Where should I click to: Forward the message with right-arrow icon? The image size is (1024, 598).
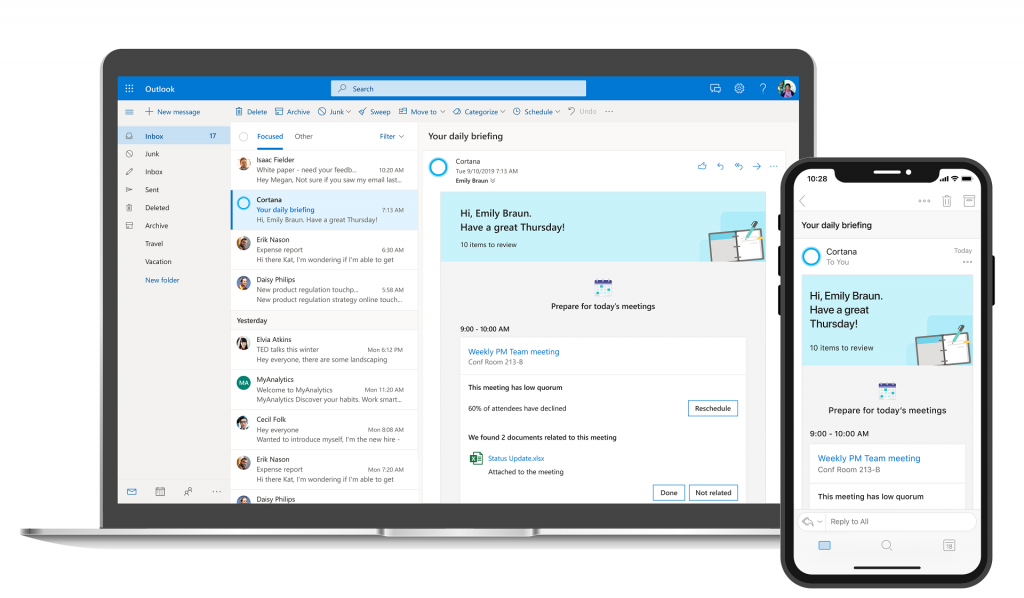click(x=756, y=166)
